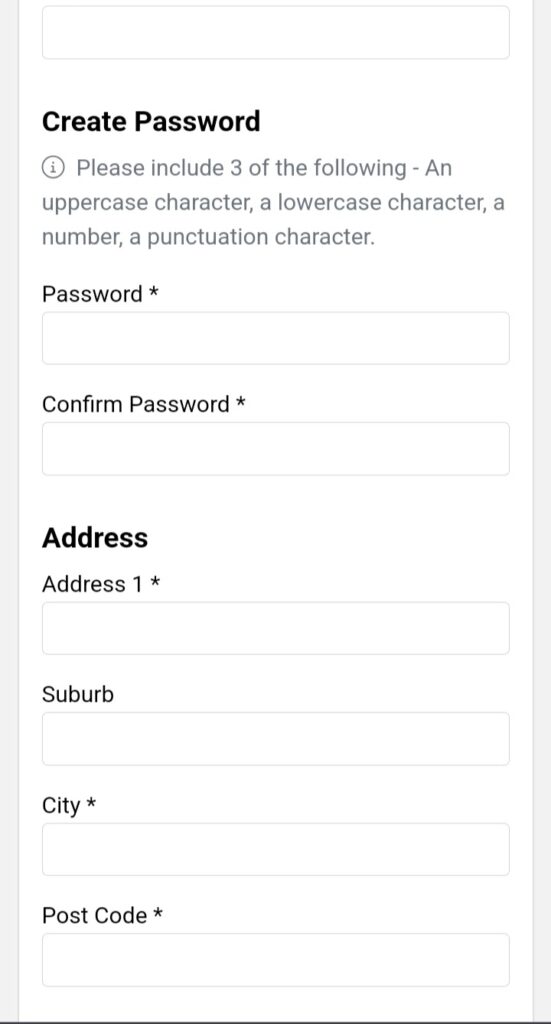This screenshot has height=1024, width=551.
Task: Click the Confirm Password label
Action: click(136, 404)
